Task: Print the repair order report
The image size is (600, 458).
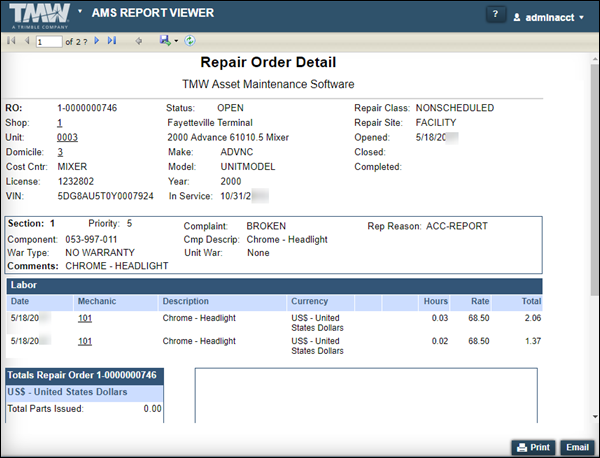Action: (x=532, y=447)
